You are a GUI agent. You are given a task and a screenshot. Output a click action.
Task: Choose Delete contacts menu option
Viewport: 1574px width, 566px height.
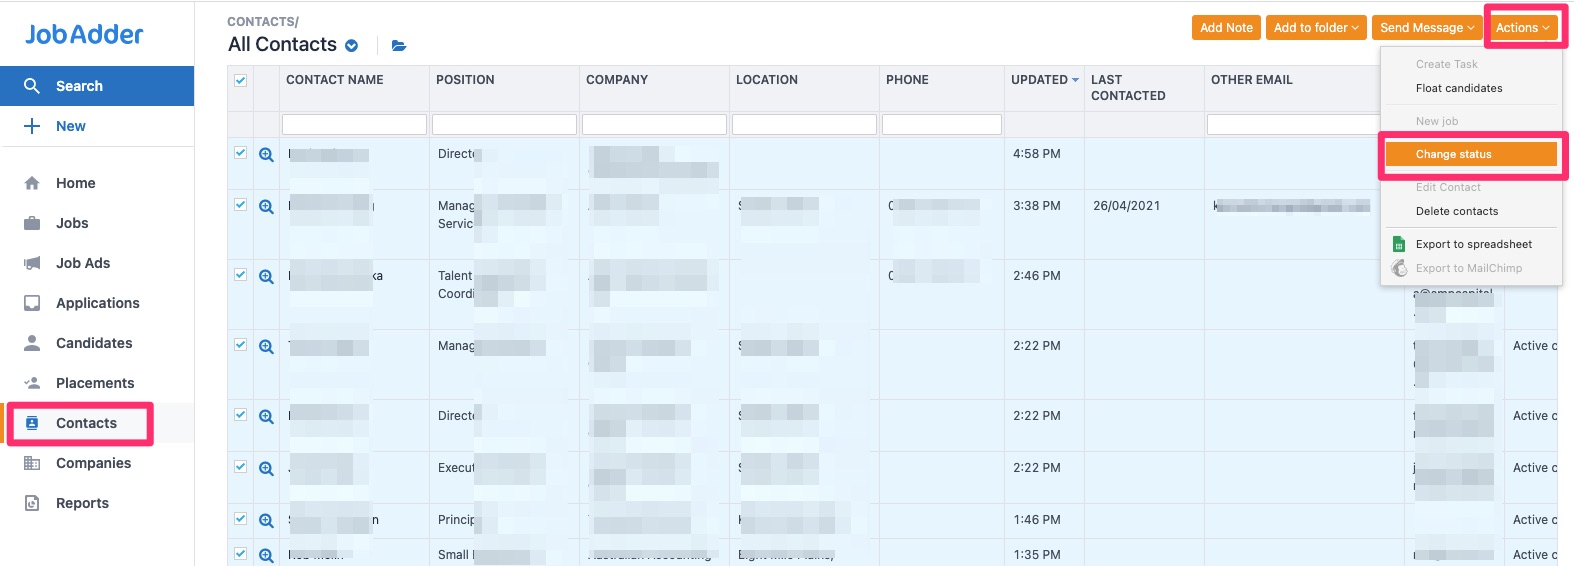coord(1456,211)
